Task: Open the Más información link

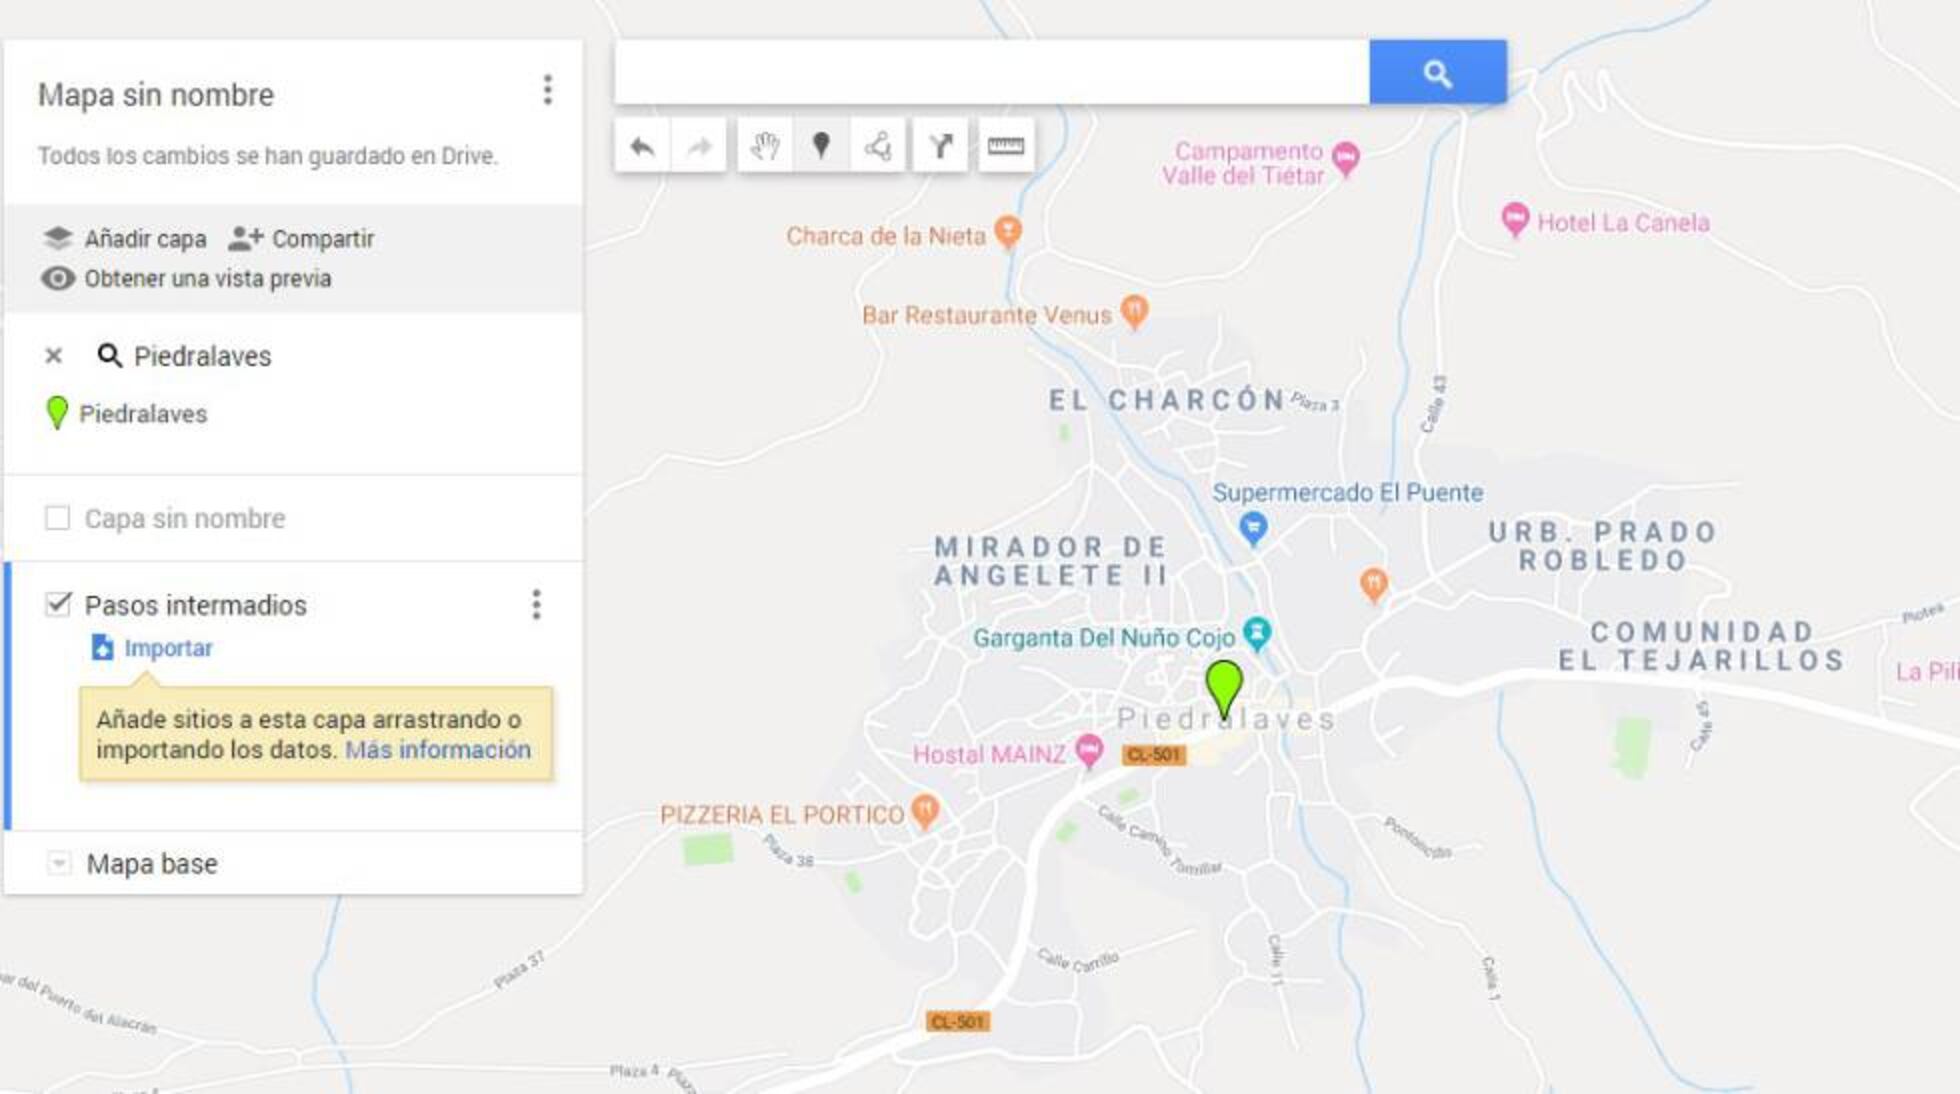Action: 438,749
